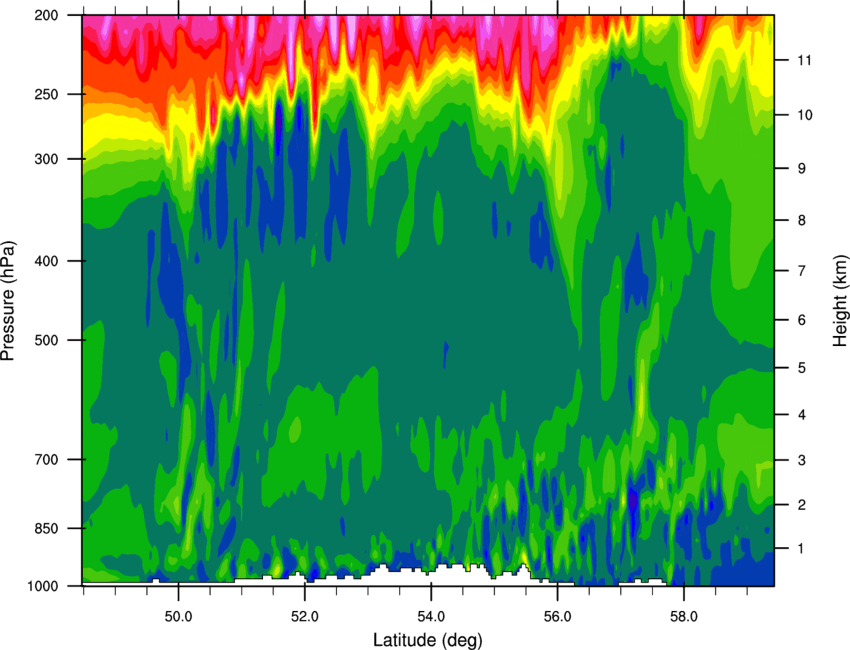Click the 2 km height label

[802, 505]
